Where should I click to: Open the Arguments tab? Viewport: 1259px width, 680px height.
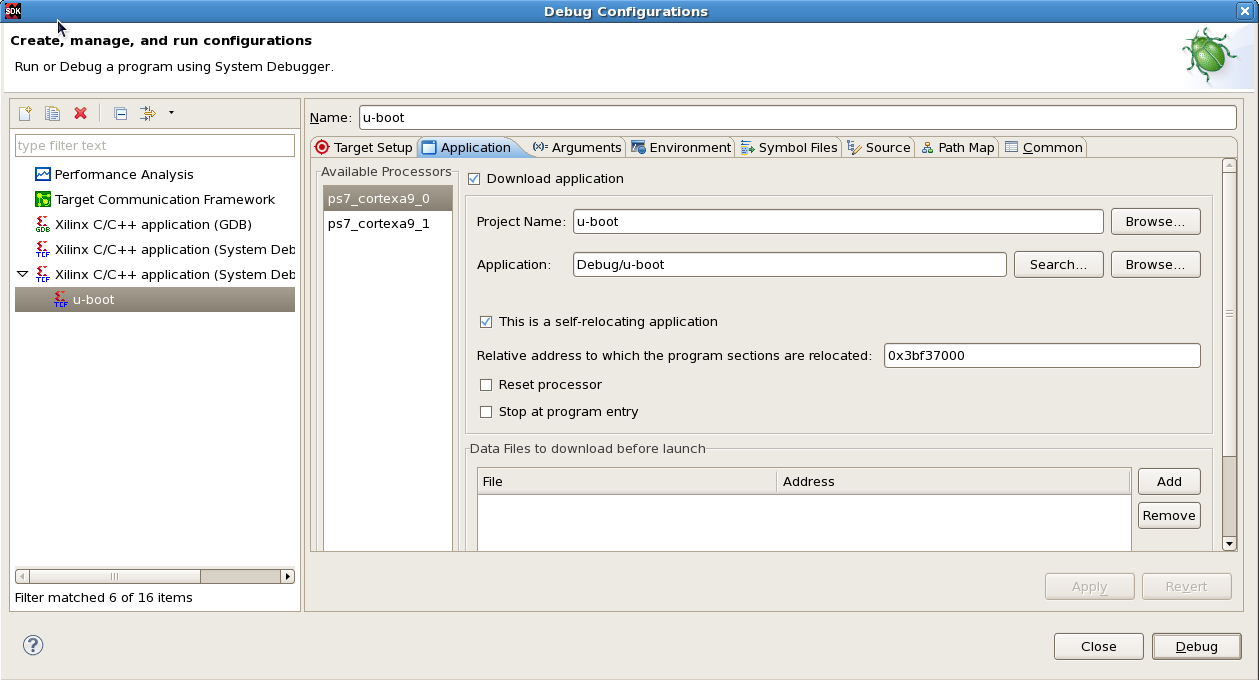(577, 147)
